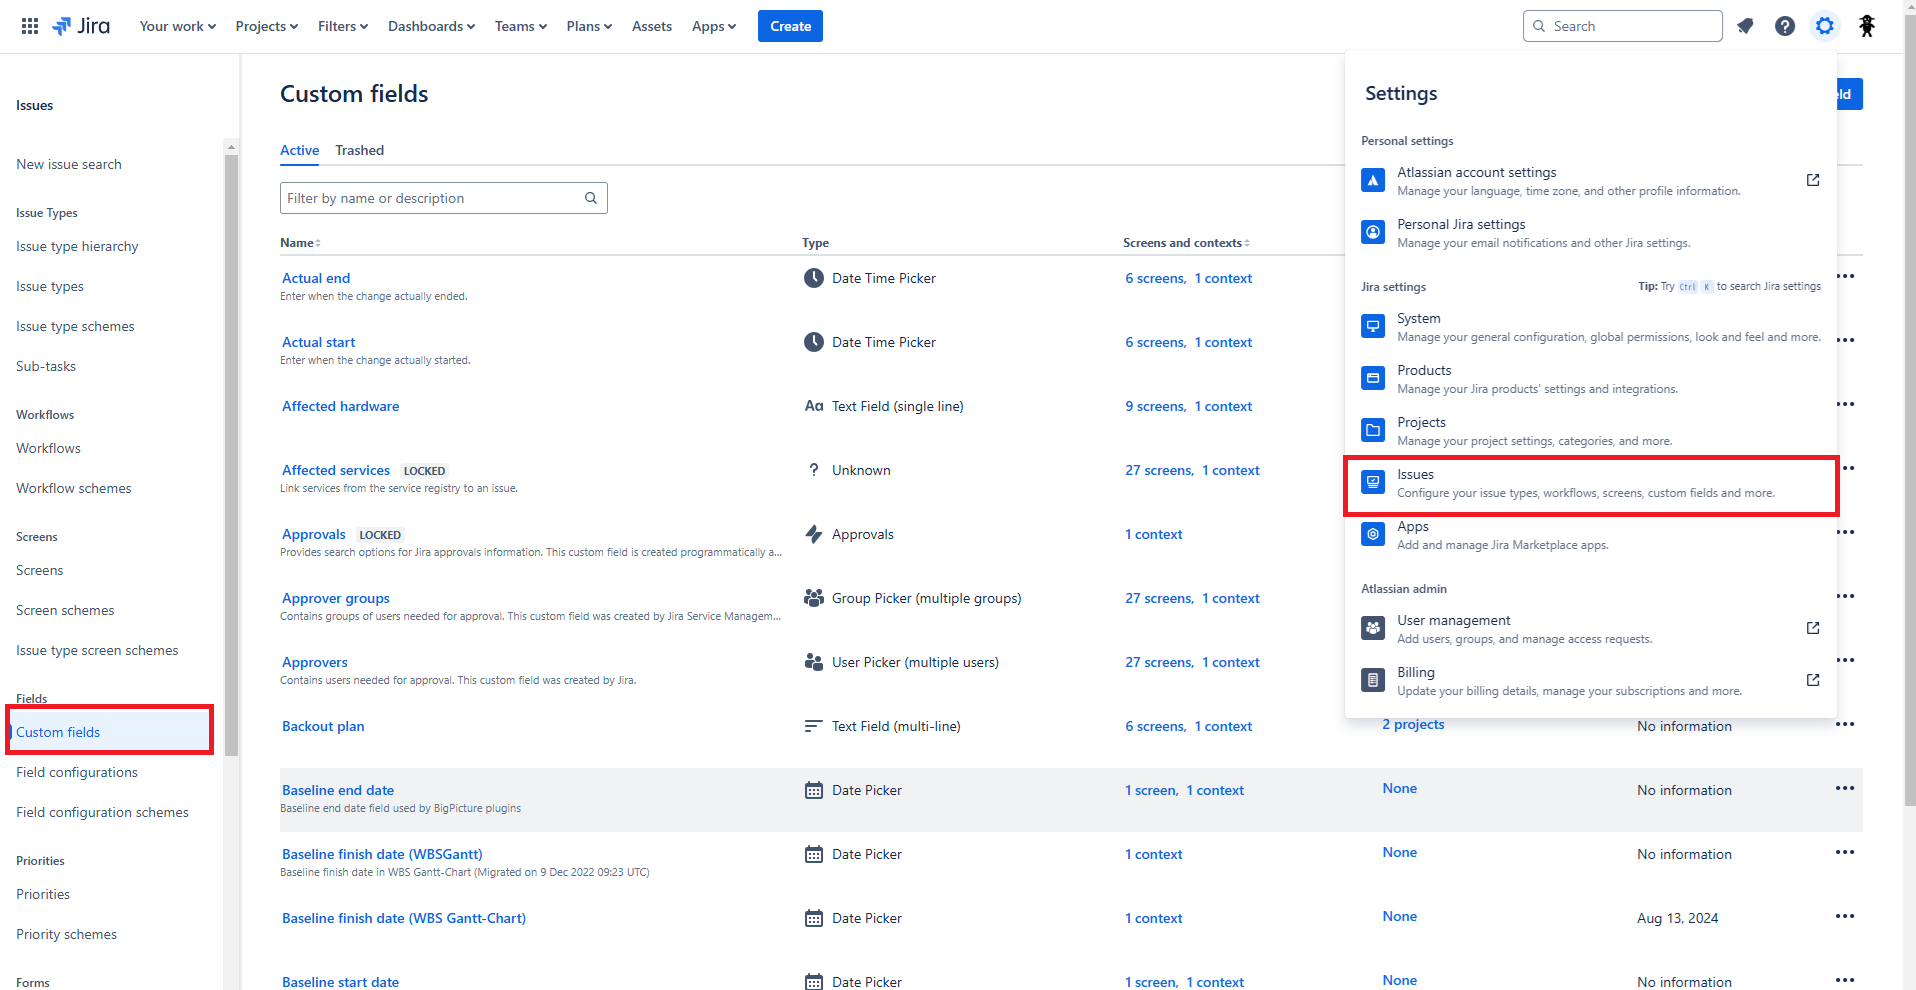Open more actions for Backout plan row
This screenshot has width=1916, height=990.
[1845, 724]
